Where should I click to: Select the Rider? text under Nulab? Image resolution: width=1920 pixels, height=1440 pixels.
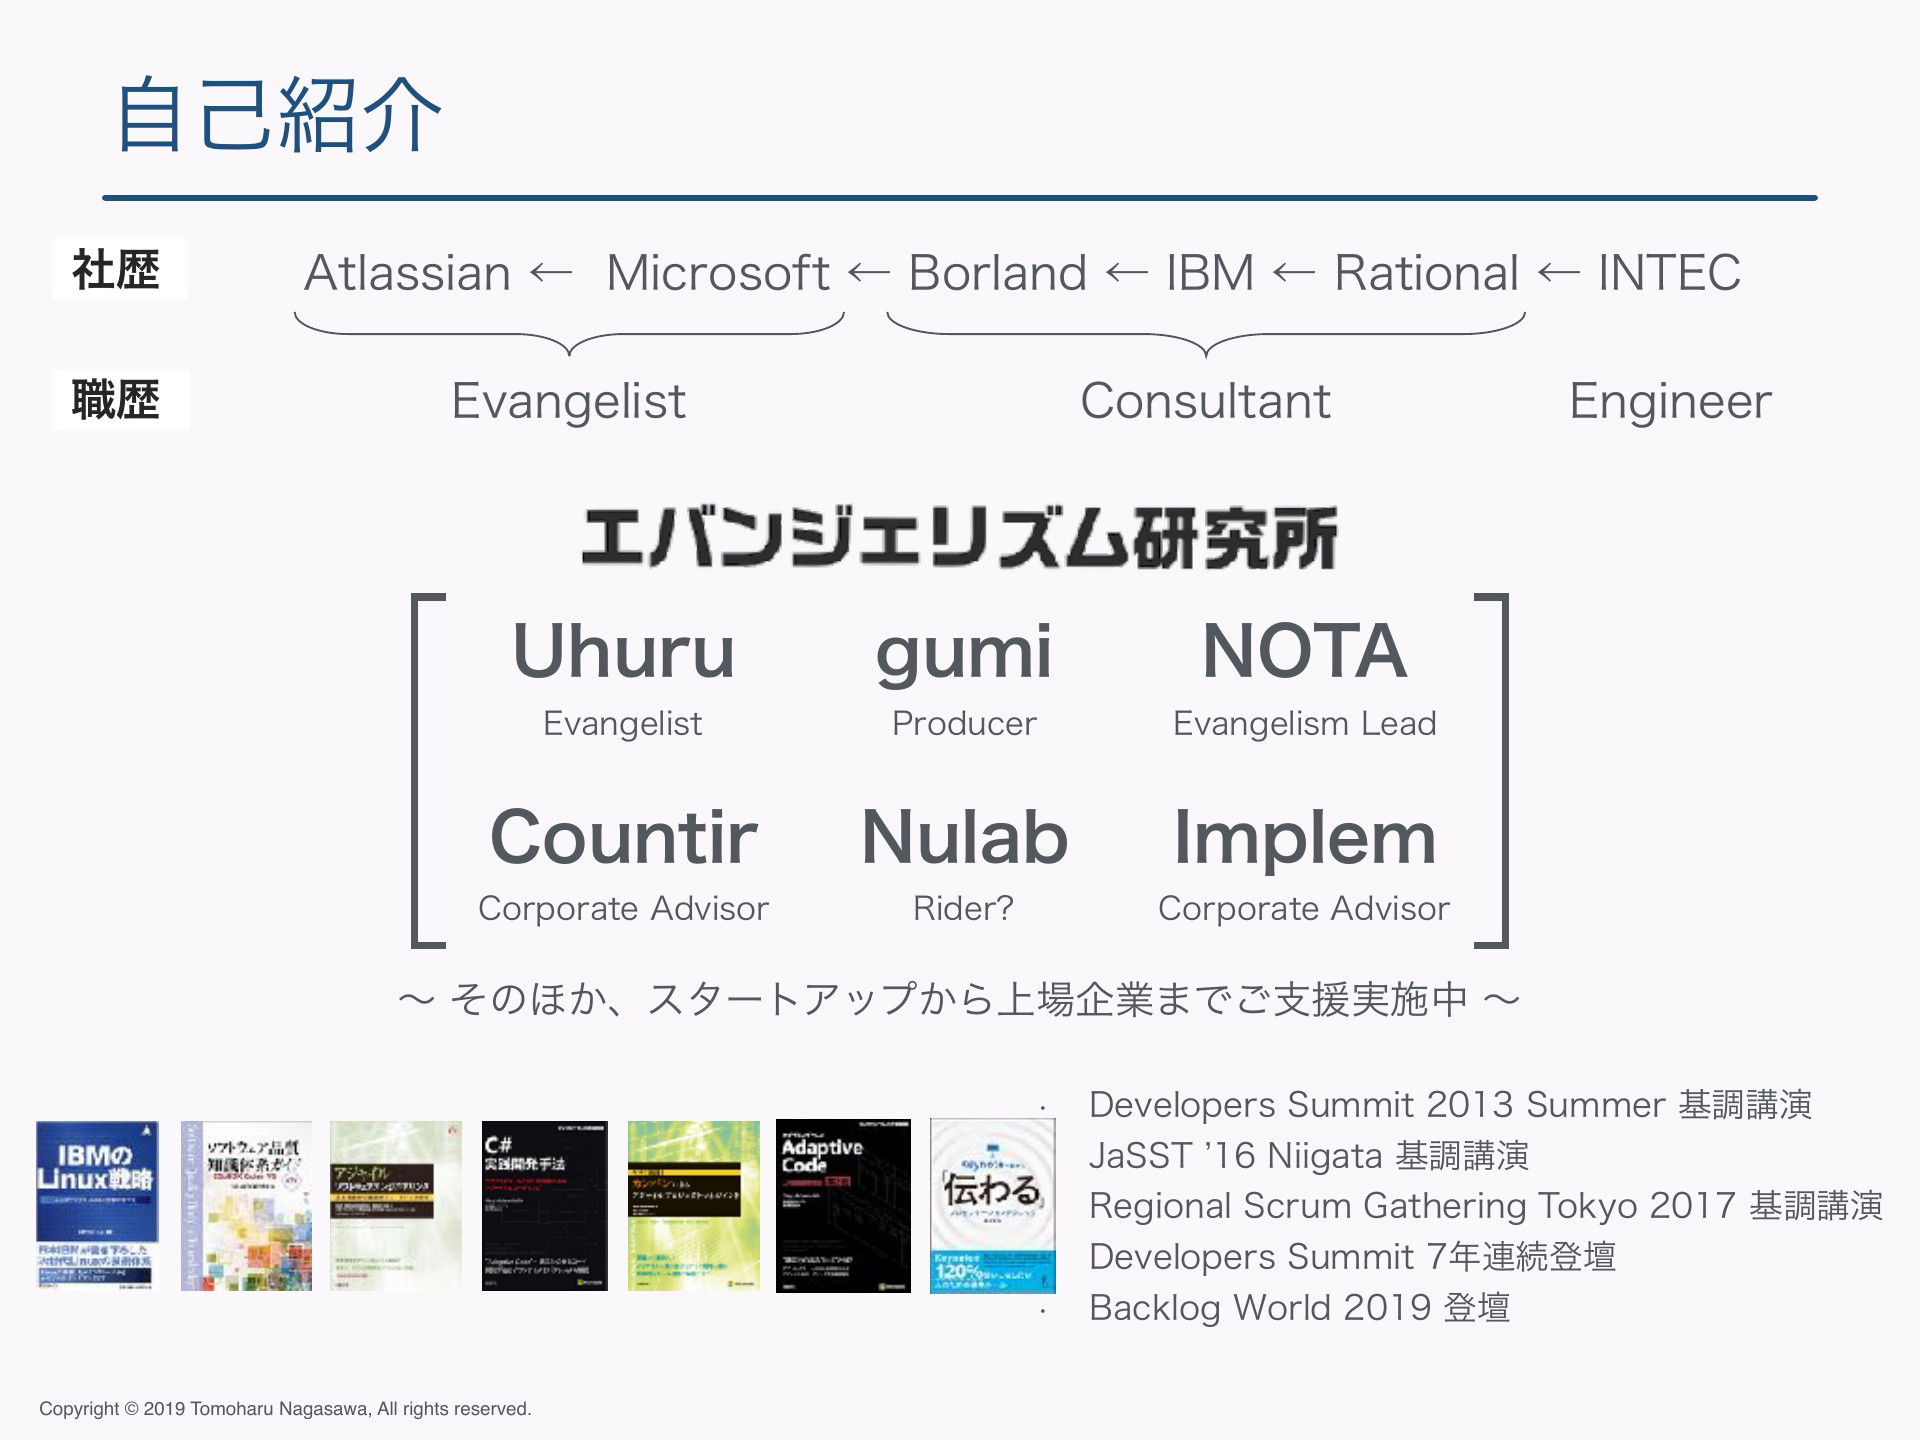pyautogui.click(x=964, y=908)
